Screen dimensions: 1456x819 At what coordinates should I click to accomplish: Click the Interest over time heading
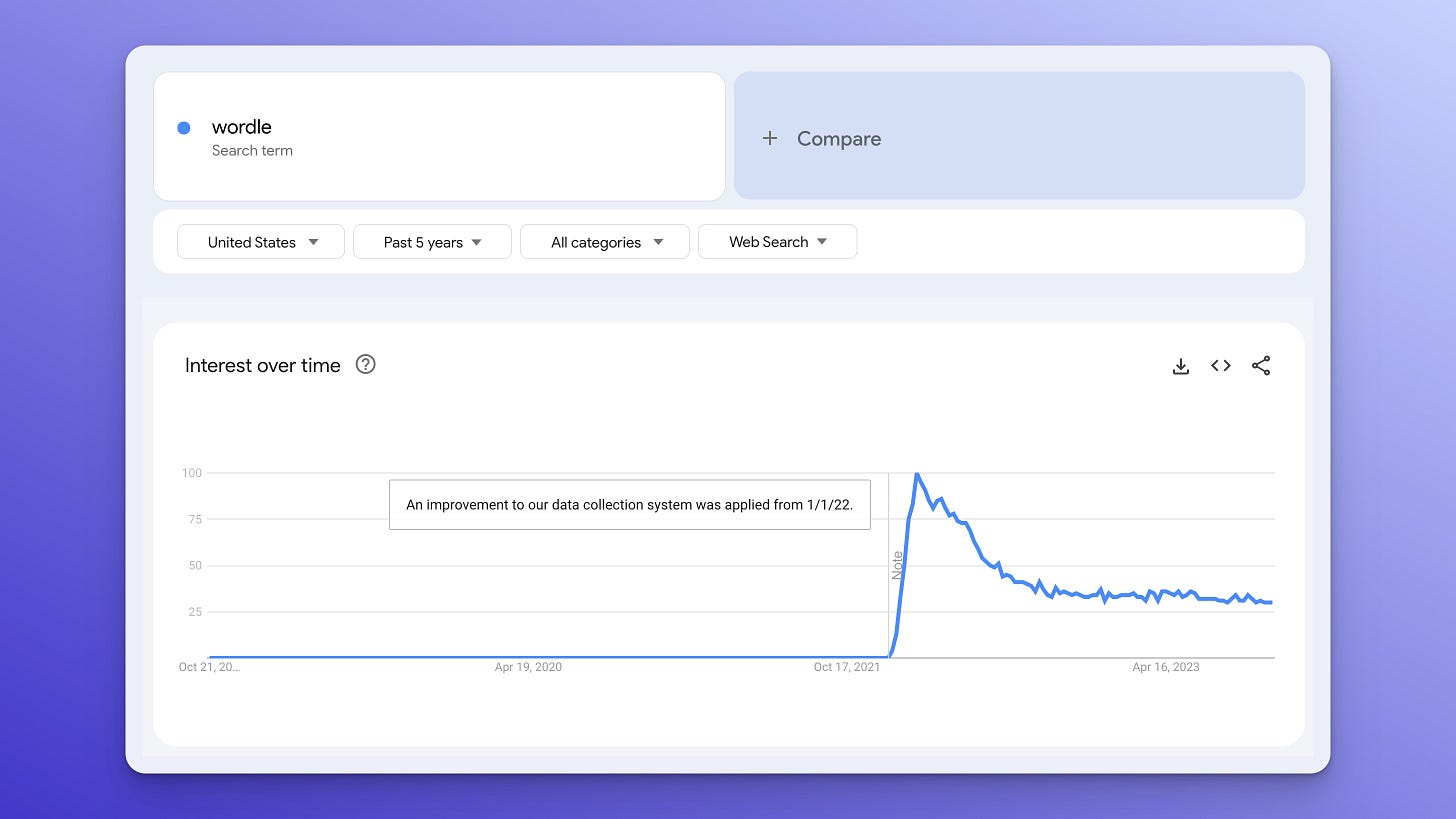(263, 366)
